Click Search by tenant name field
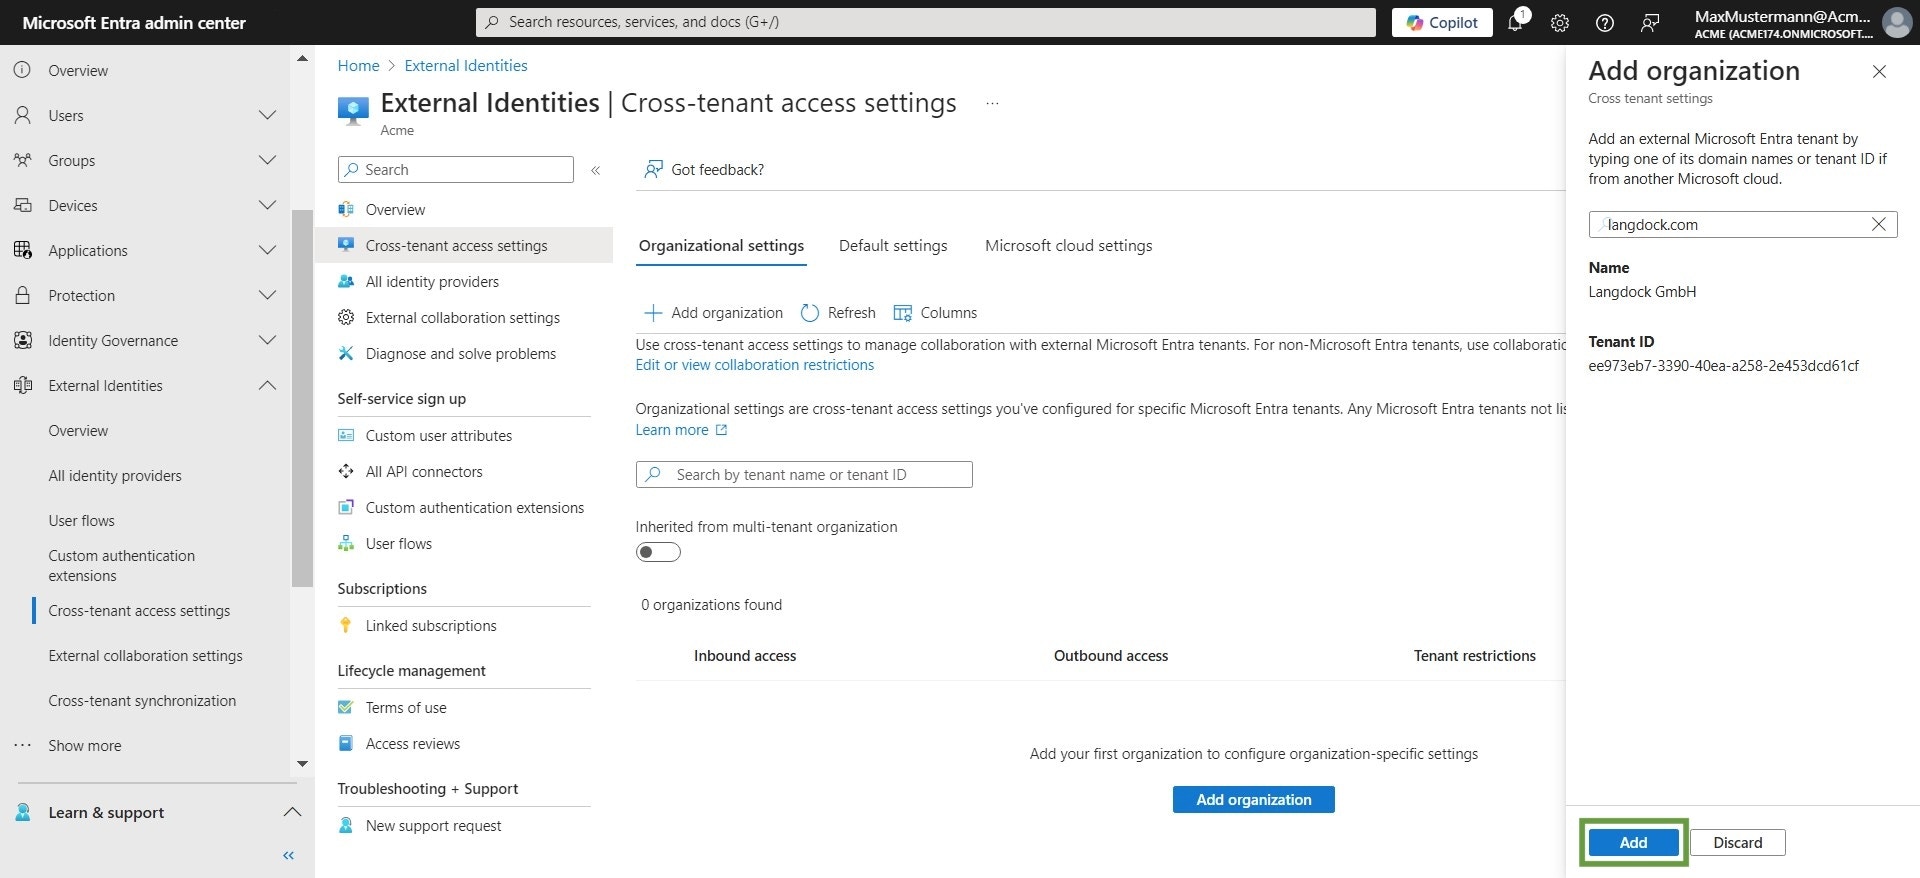This screenshot has height=878, width=1920. [x=804, y=474]
